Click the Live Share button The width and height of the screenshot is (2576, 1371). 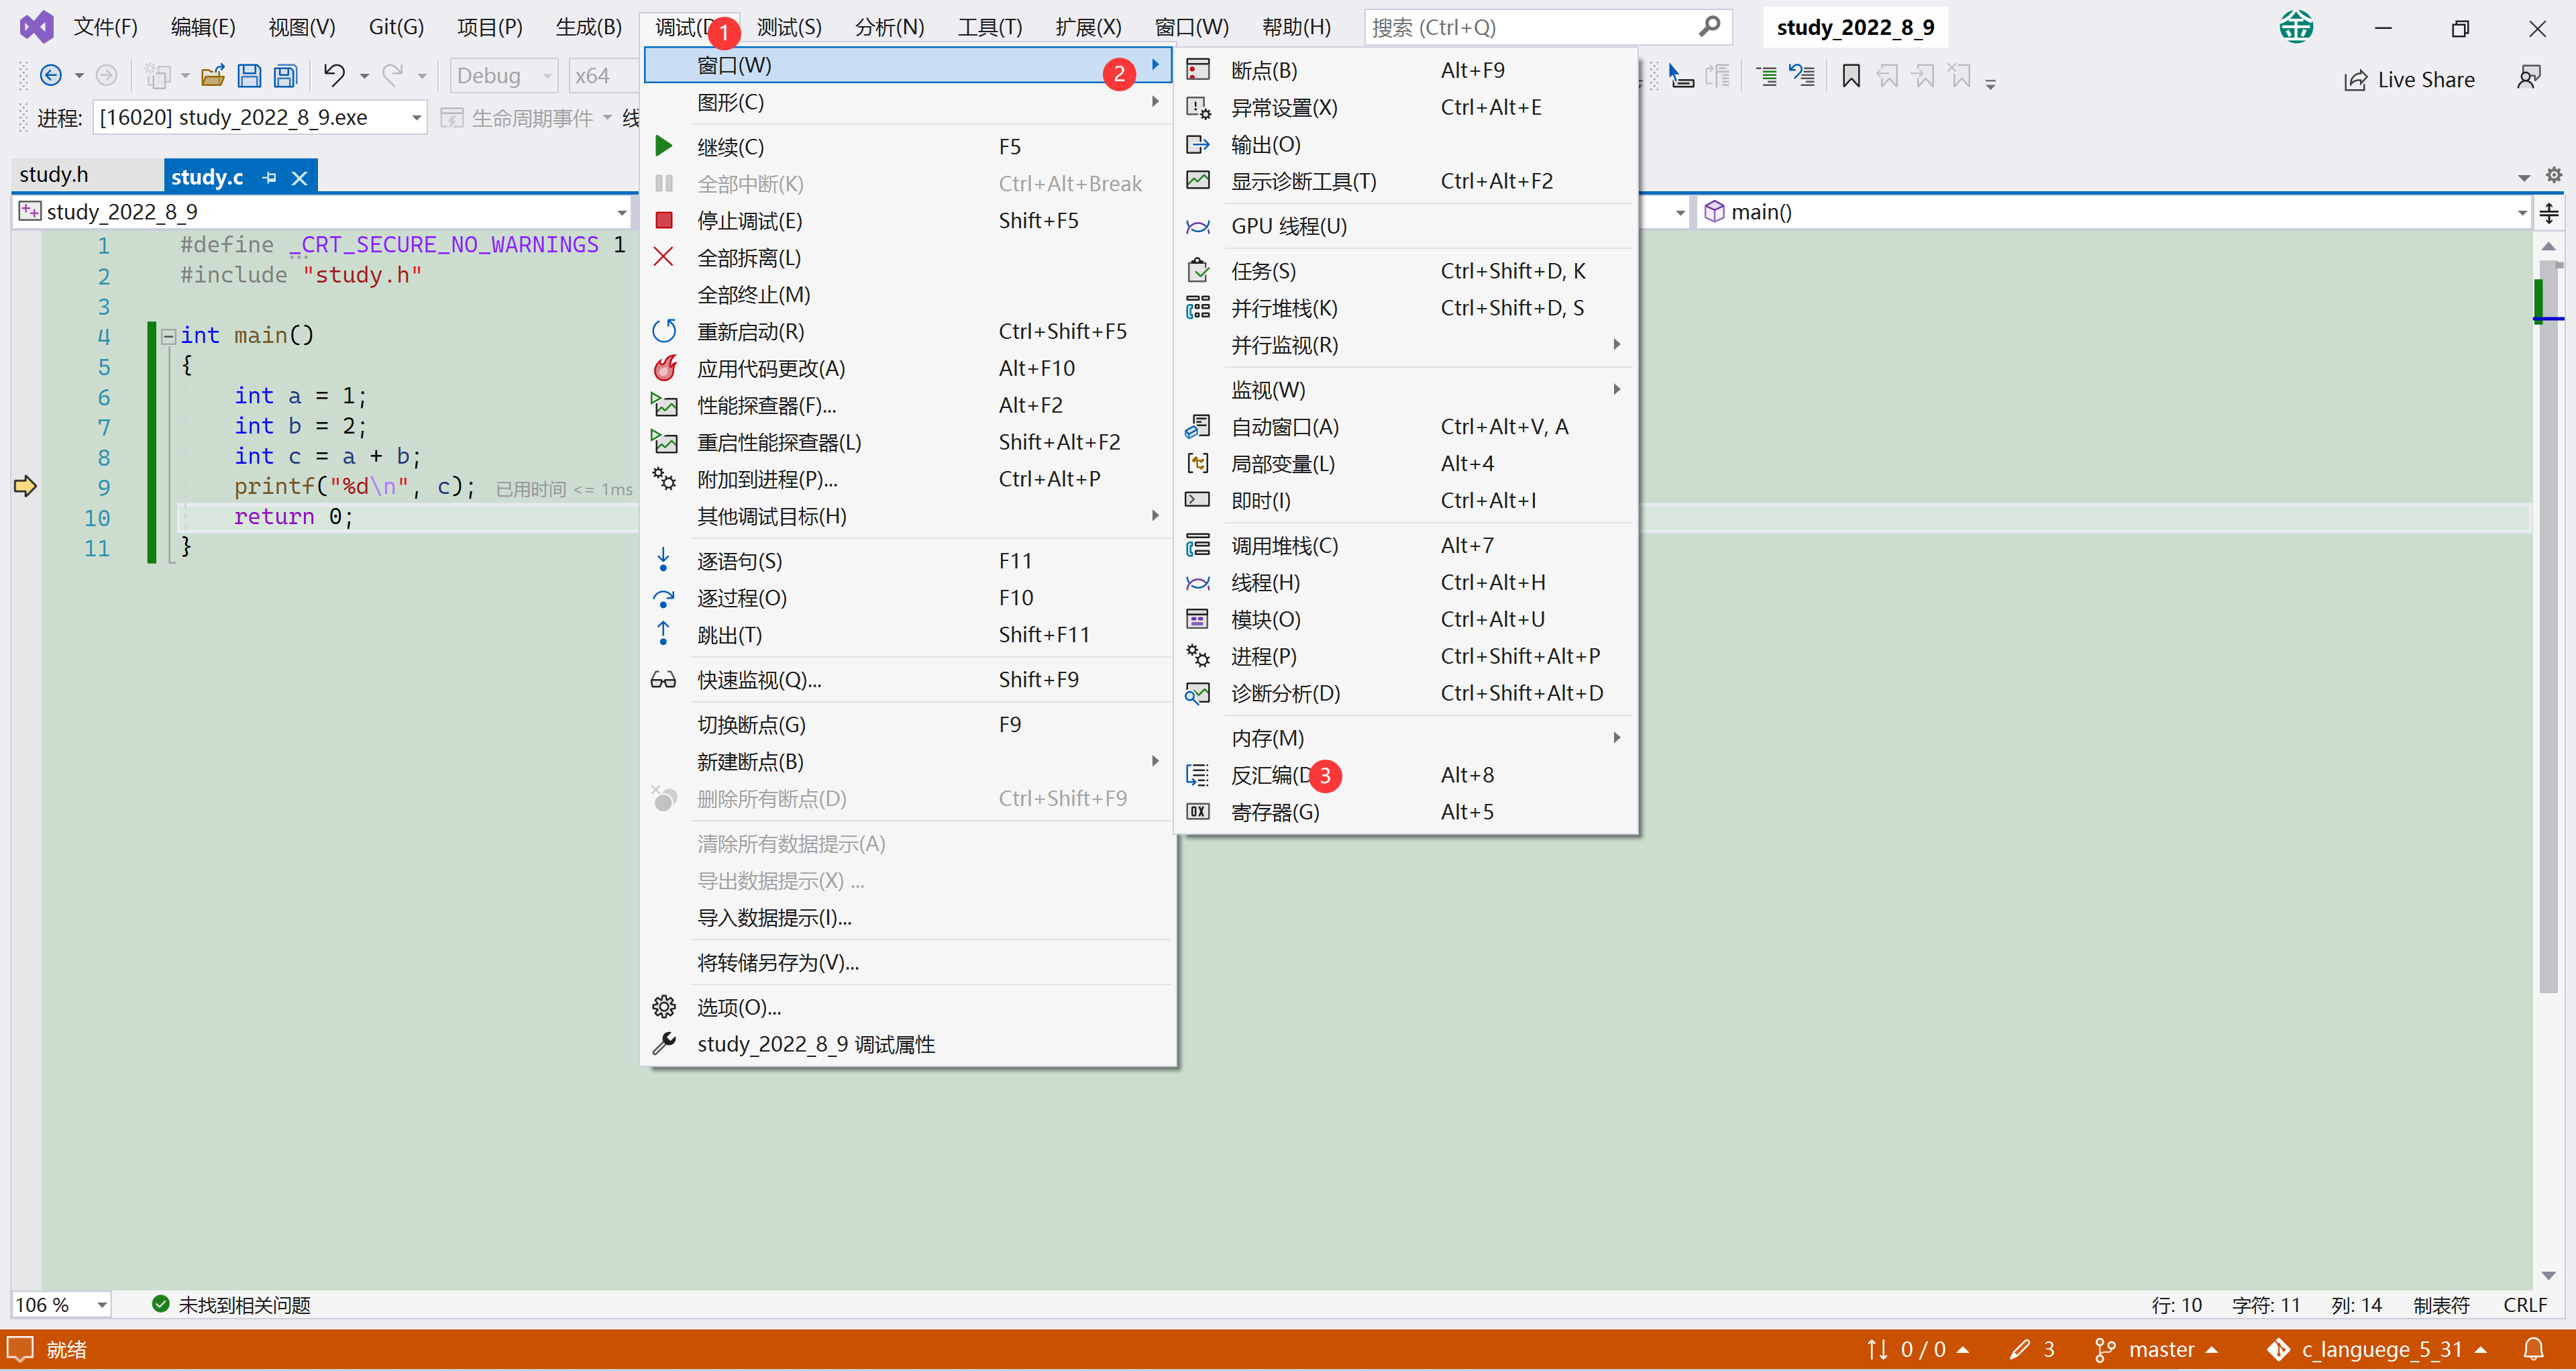pos(2409,79)
